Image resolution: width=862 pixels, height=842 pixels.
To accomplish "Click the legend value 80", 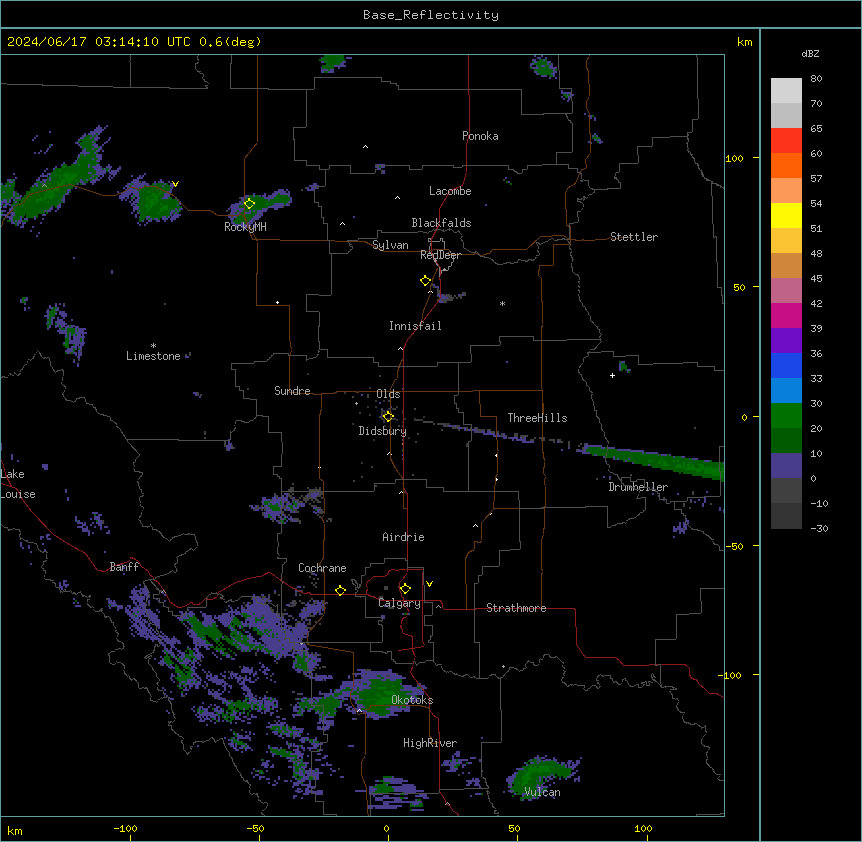I will point(816,79).
